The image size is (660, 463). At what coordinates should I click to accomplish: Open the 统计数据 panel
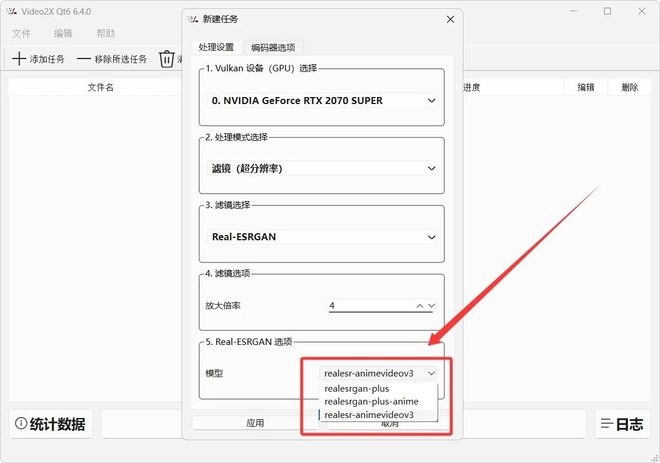51,423
